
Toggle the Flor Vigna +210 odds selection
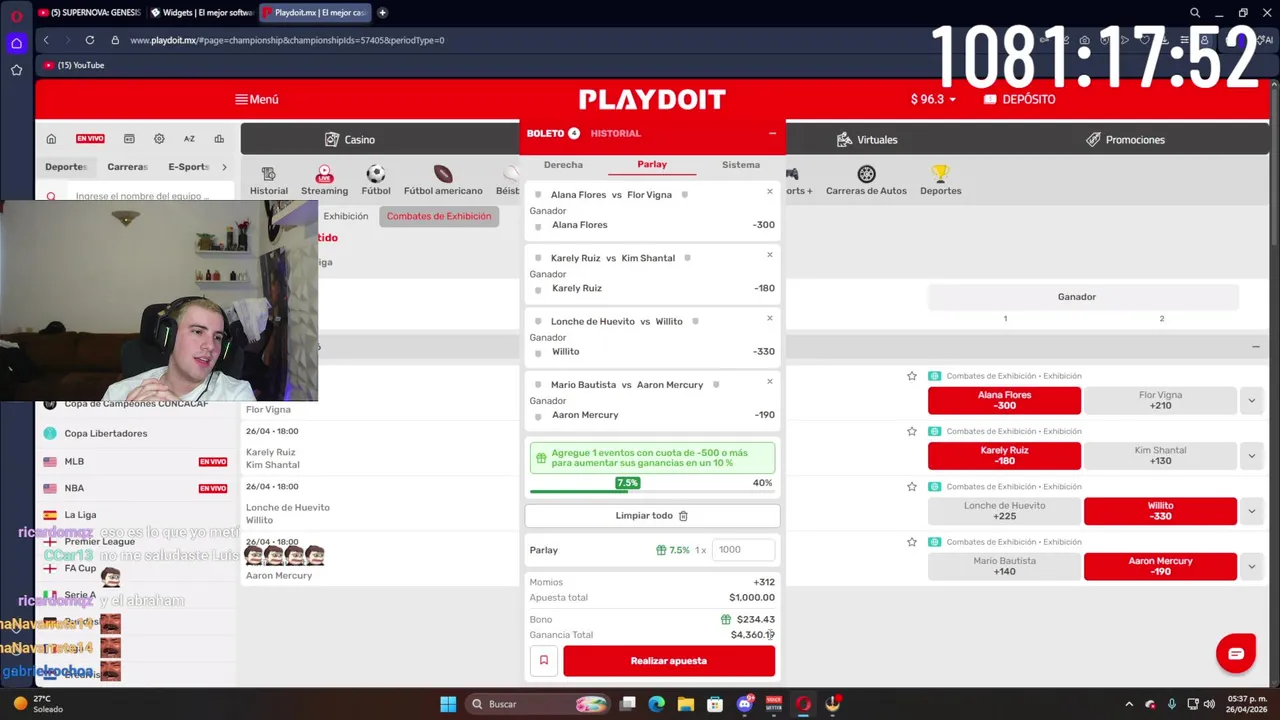point(1160,400)
